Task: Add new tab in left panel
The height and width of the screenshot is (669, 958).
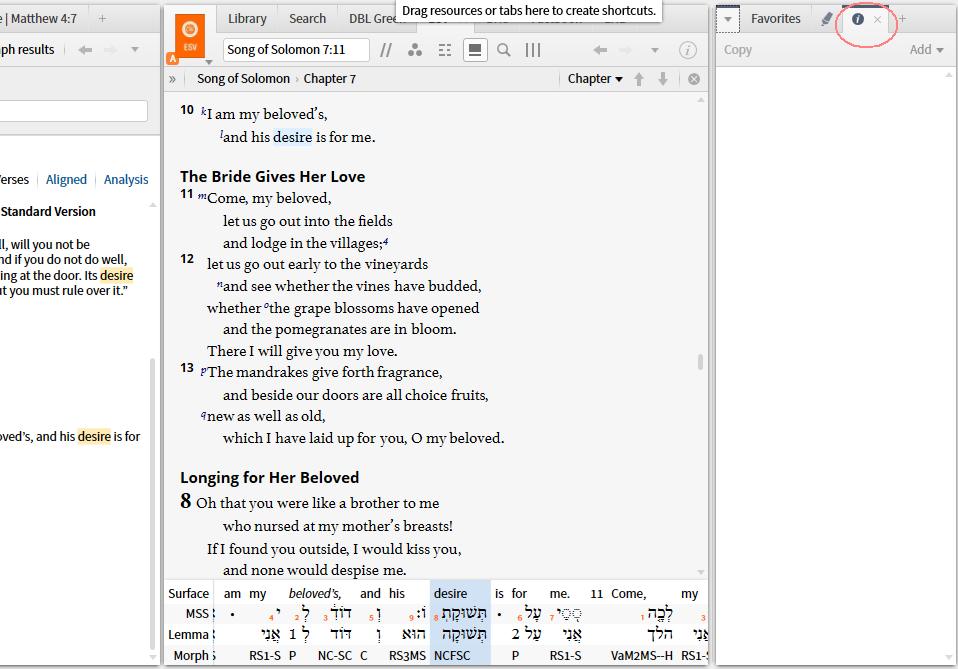Action: point(103,18)
